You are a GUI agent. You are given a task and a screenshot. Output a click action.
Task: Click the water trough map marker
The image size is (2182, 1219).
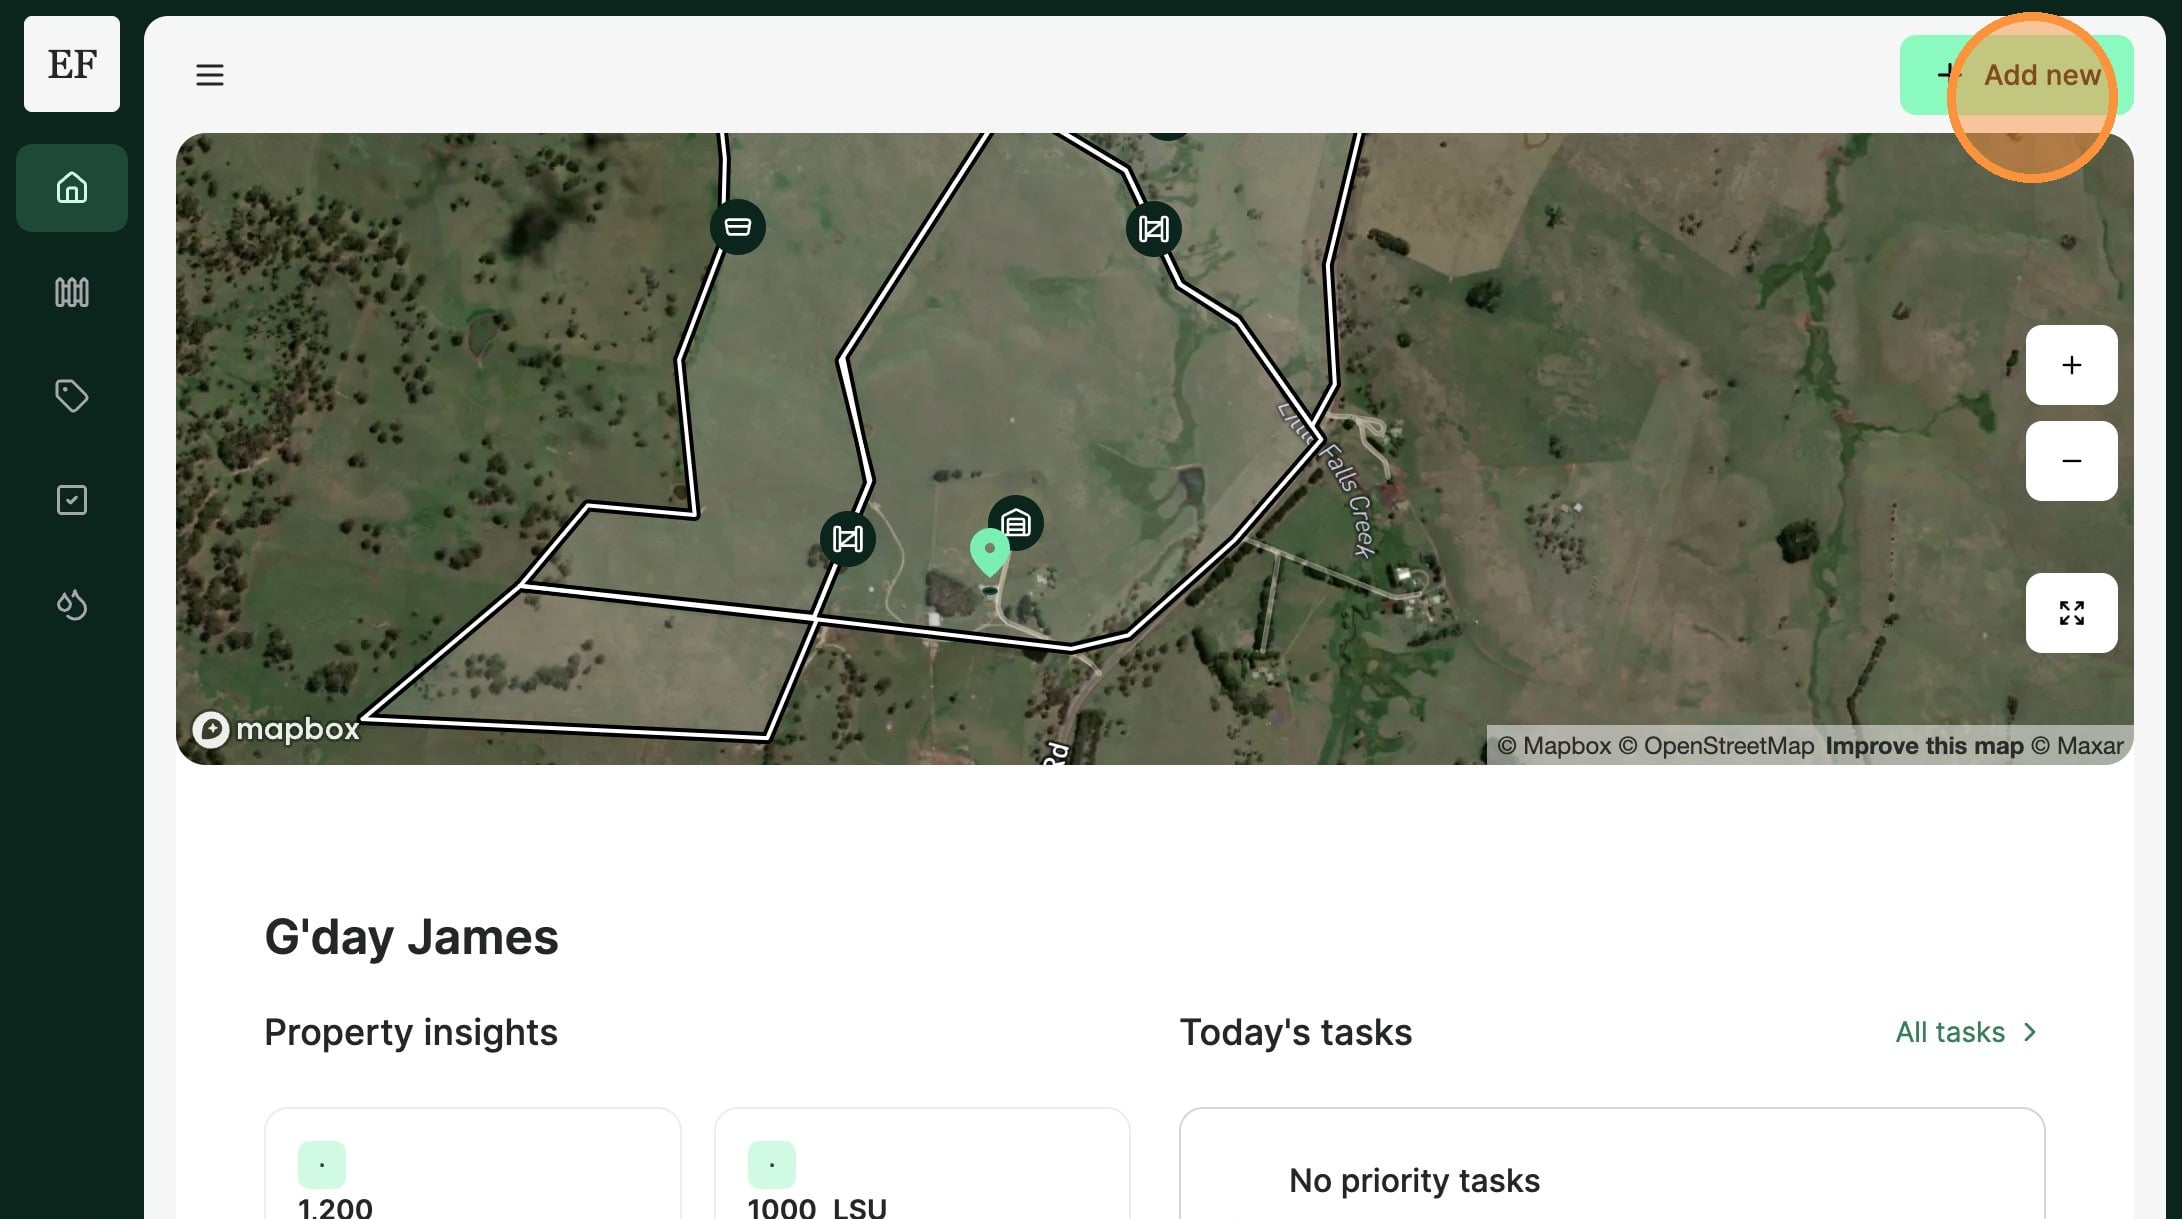(x=738, y=227)
